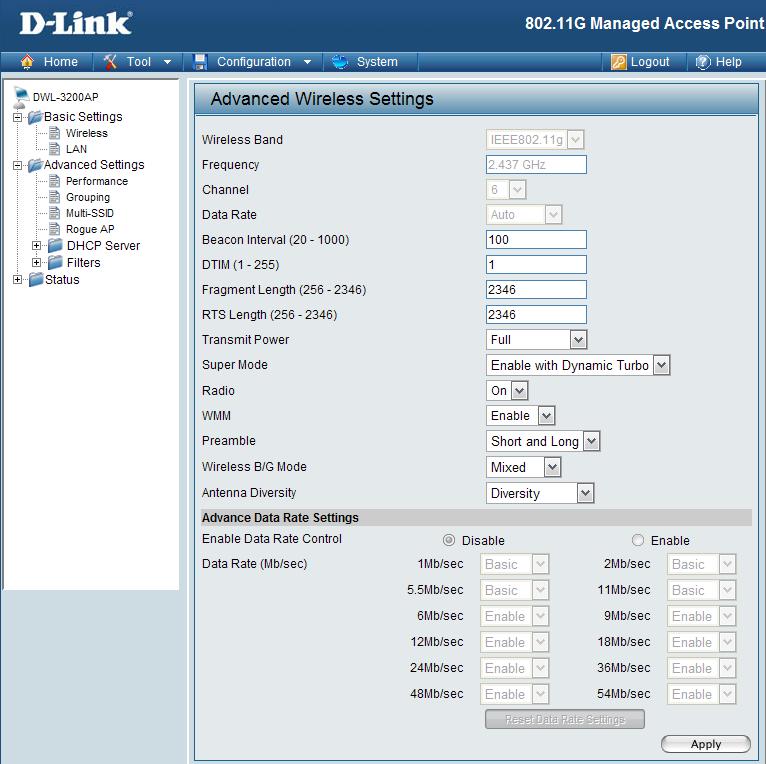The width and height of the screenshot is (766, 764).
Task: Open the WMM Enable dropdown
Action: [x=520, y=416]
